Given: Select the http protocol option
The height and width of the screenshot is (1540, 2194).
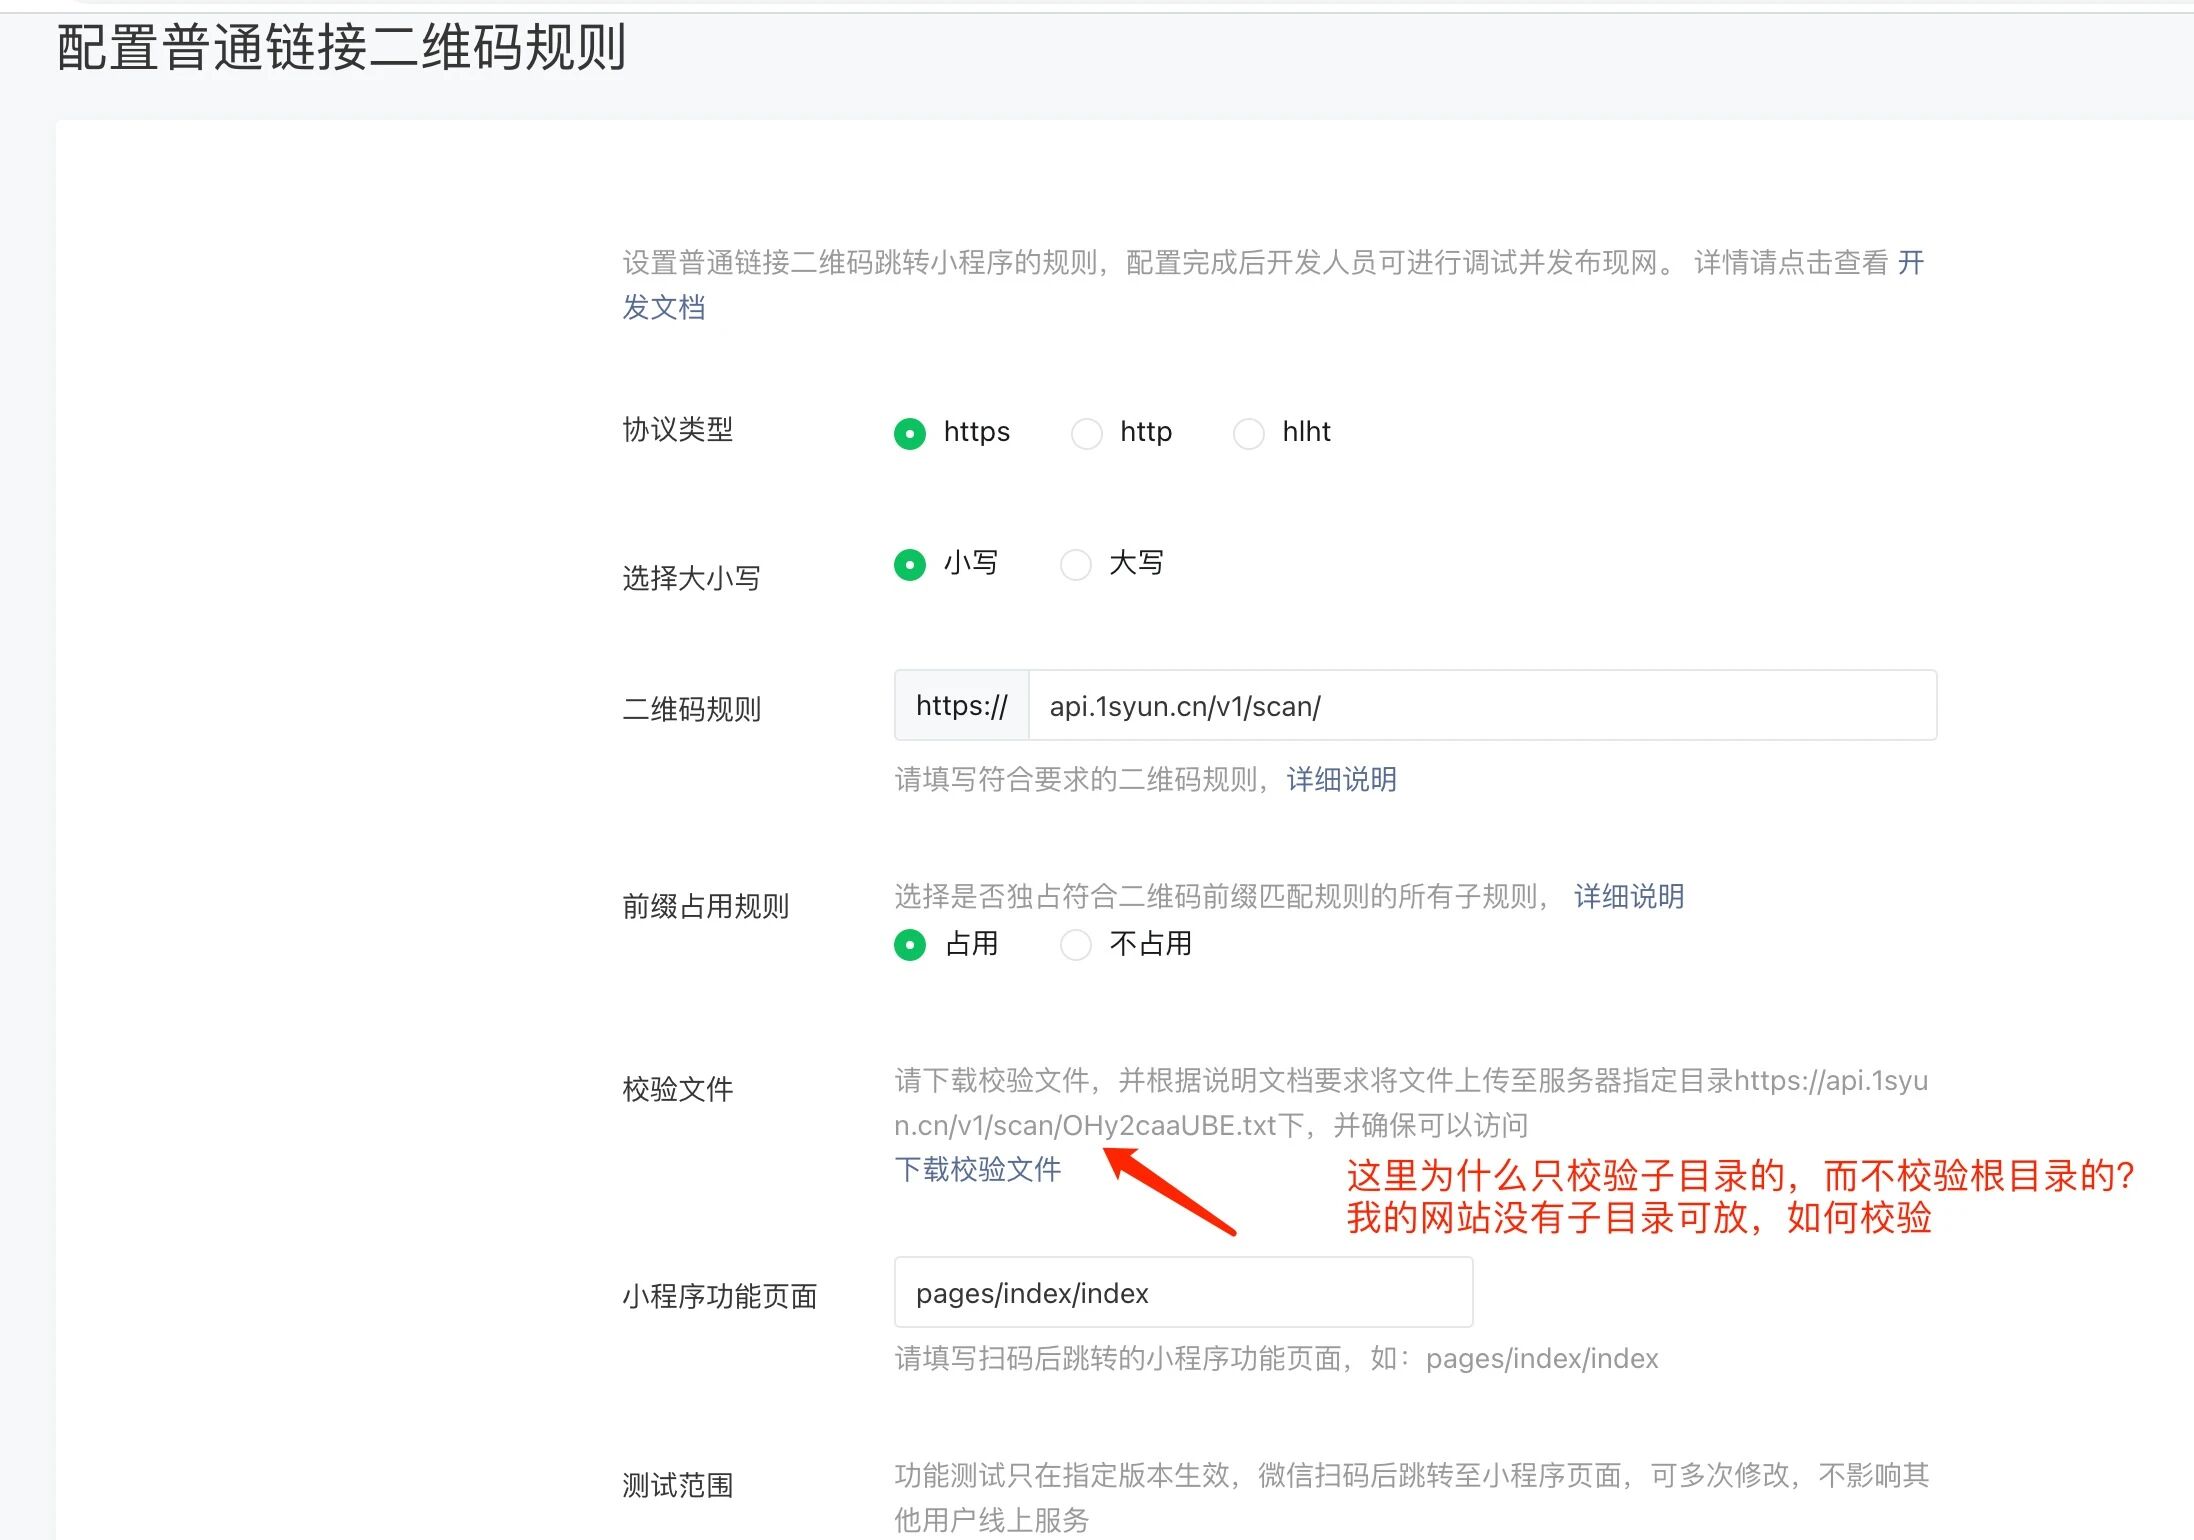Looking at the screenshot, I should click(x=1086, y=434).
